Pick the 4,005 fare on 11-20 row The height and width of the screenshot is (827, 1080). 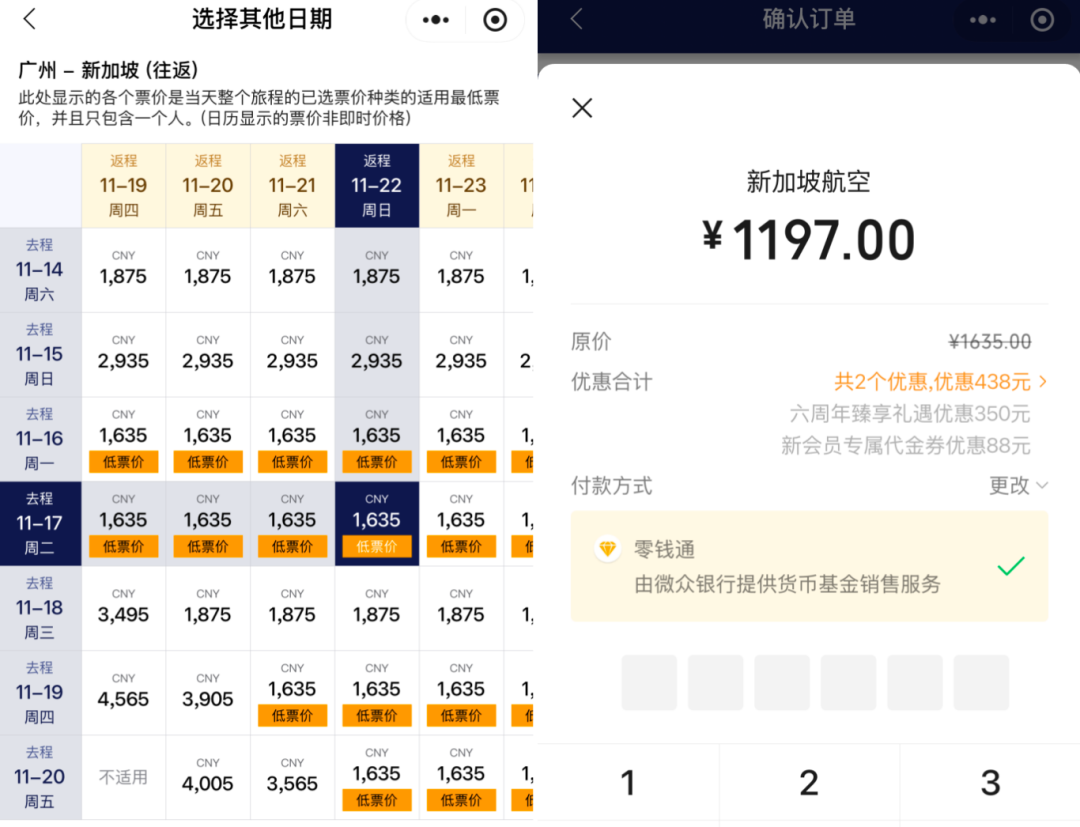208,777
